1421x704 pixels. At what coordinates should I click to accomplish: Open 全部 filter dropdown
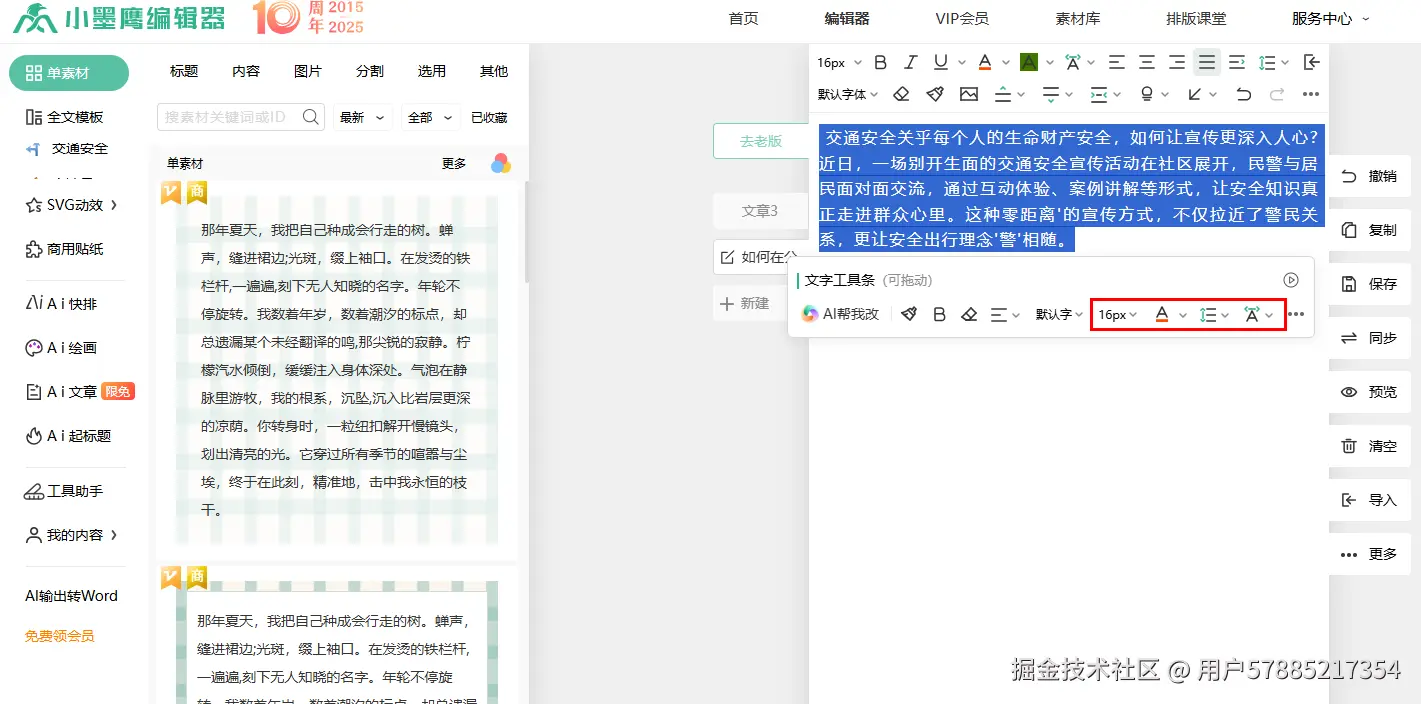431,117
